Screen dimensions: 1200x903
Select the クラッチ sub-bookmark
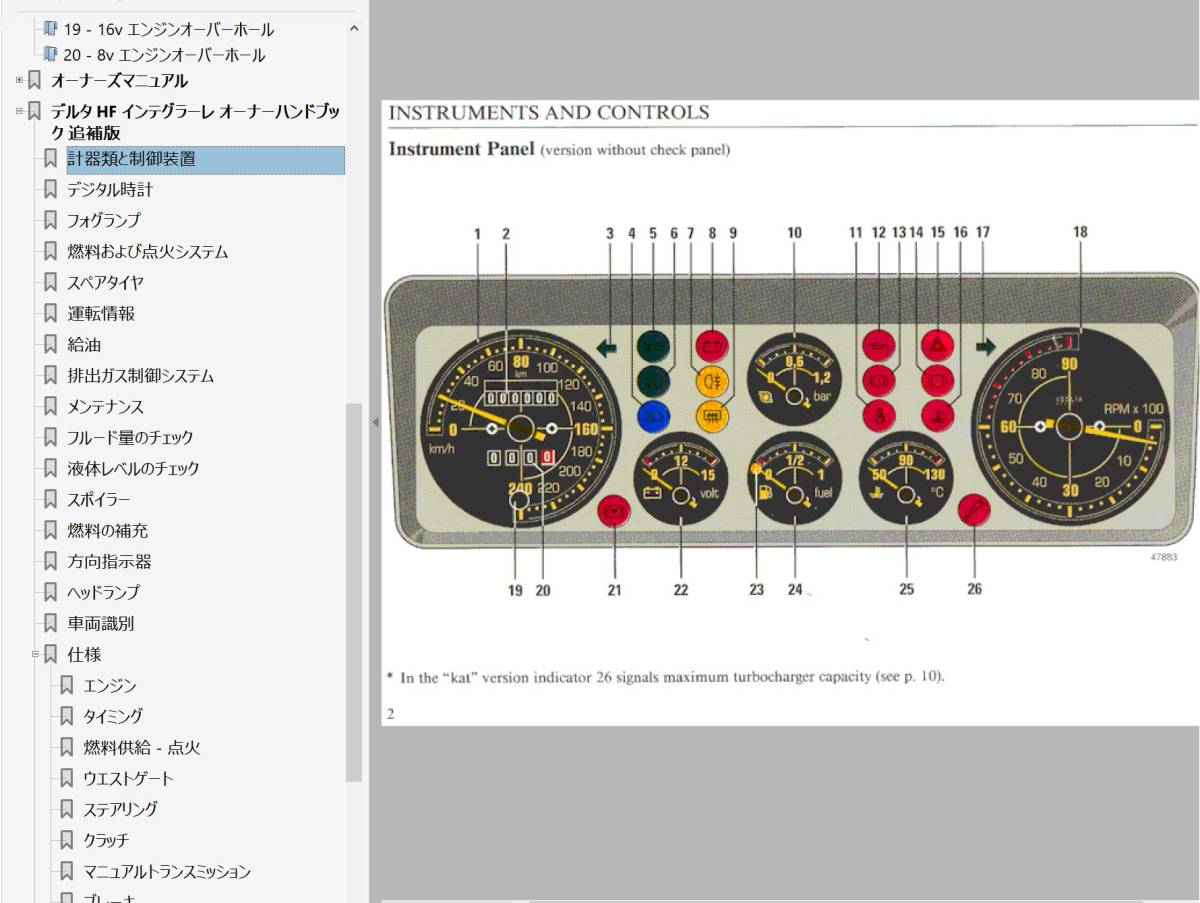coord(106,840)
